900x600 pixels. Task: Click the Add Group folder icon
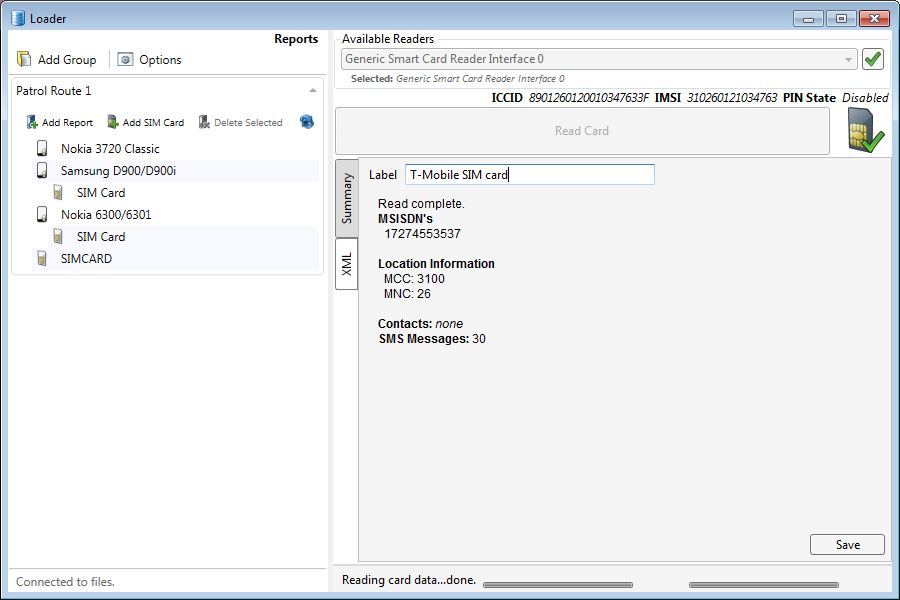click(x=24, y=59)
